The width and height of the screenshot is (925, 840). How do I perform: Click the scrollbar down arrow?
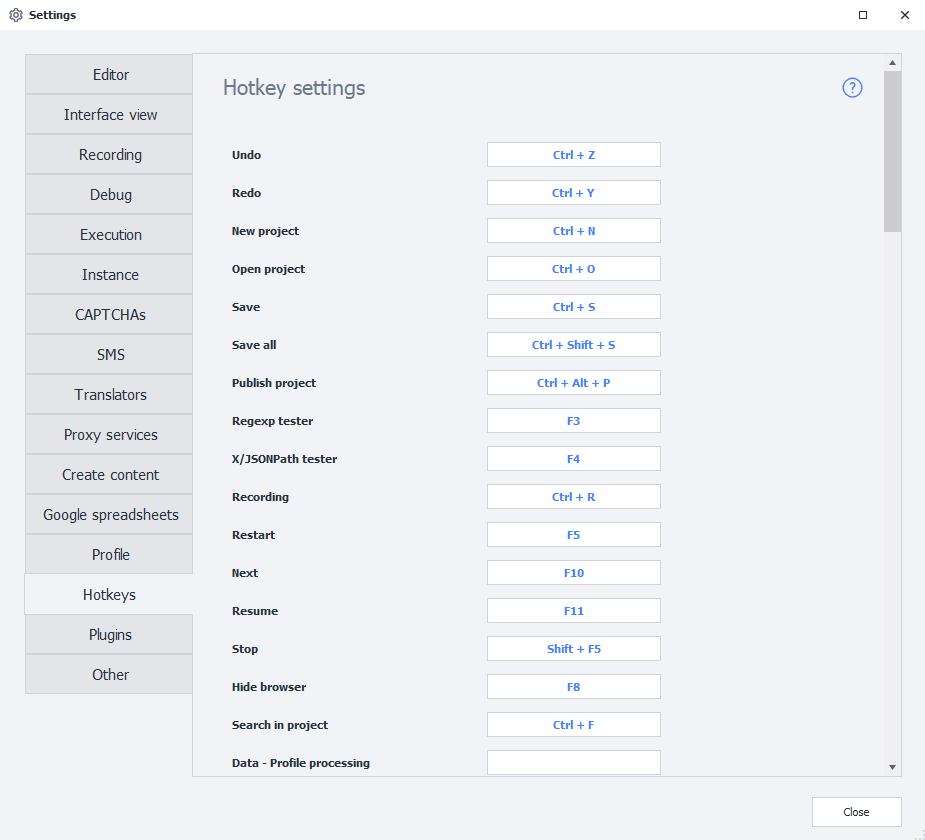point(892,766)
